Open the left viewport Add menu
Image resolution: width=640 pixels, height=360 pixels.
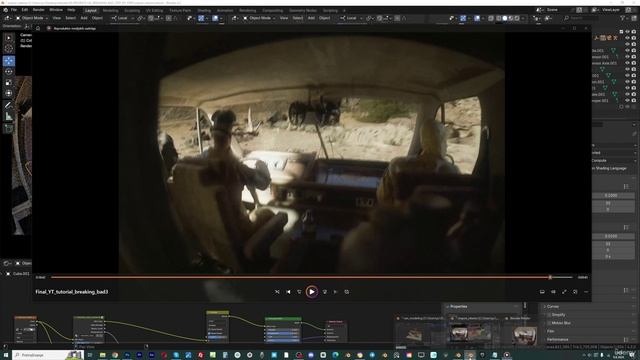tap(84, 18)
